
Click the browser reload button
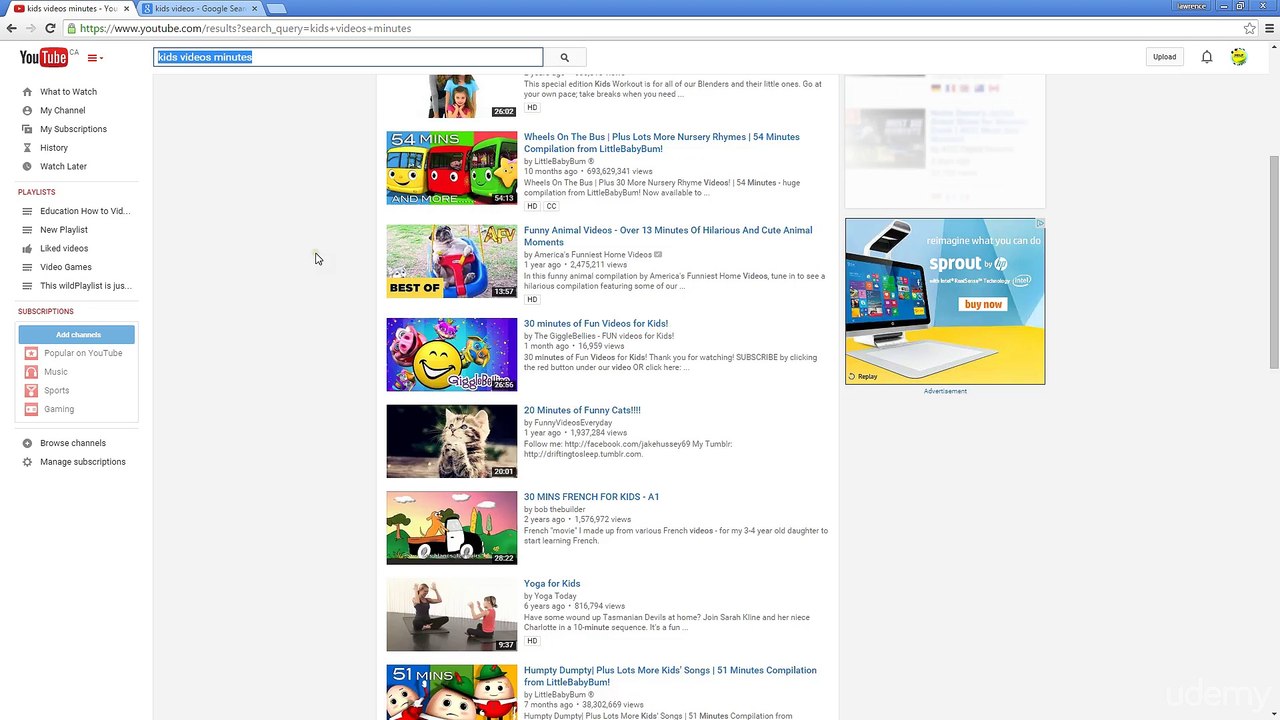pos(50,28)
